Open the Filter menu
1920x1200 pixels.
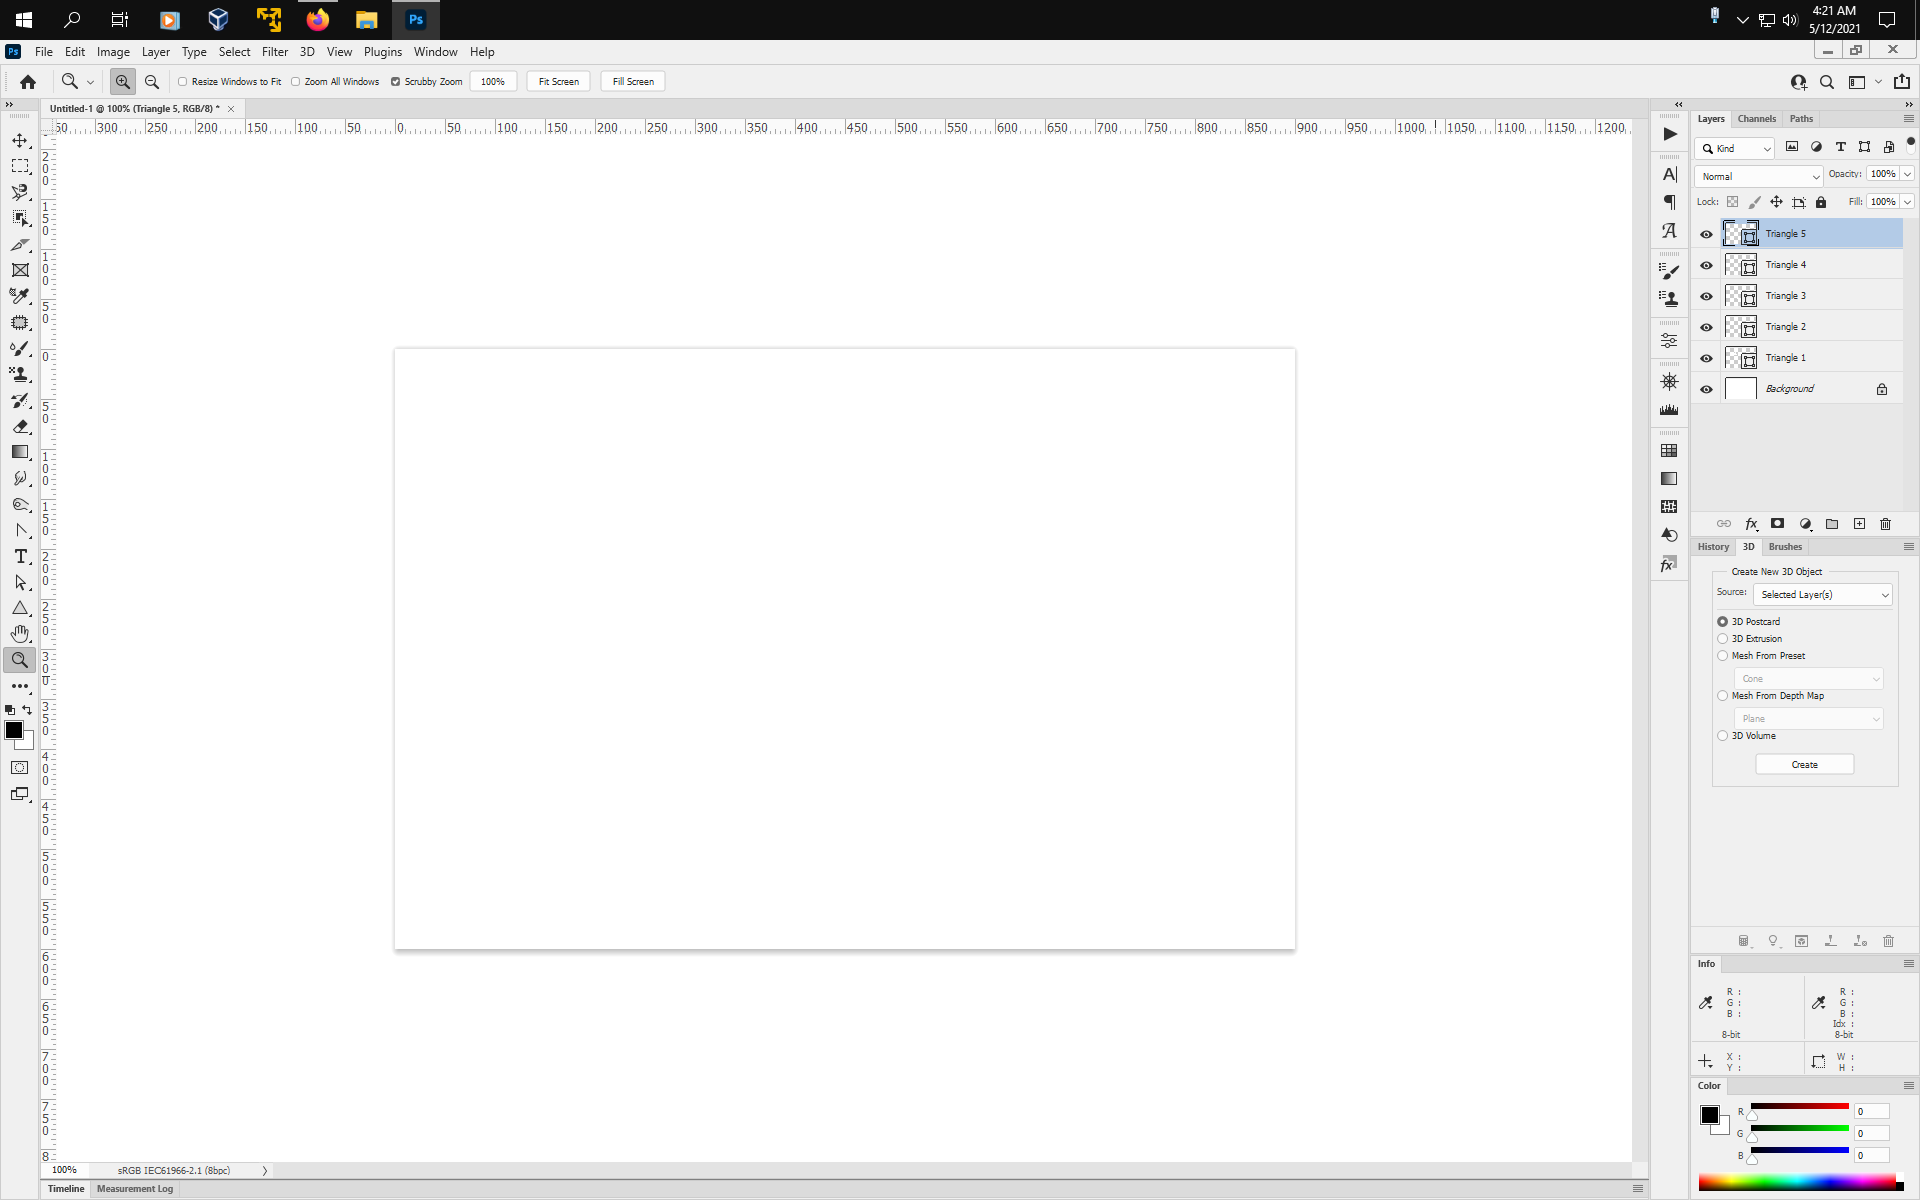275,51
